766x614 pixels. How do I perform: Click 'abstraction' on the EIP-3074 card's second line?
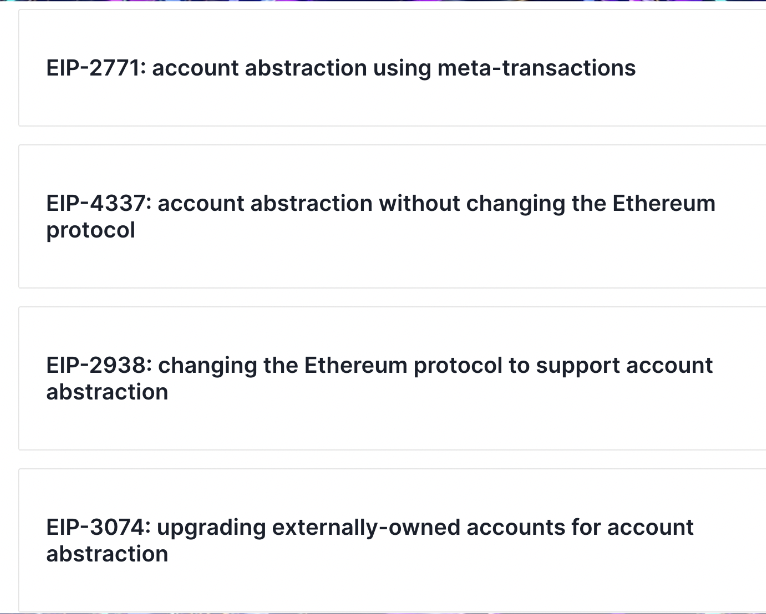[x=107, y=554]
